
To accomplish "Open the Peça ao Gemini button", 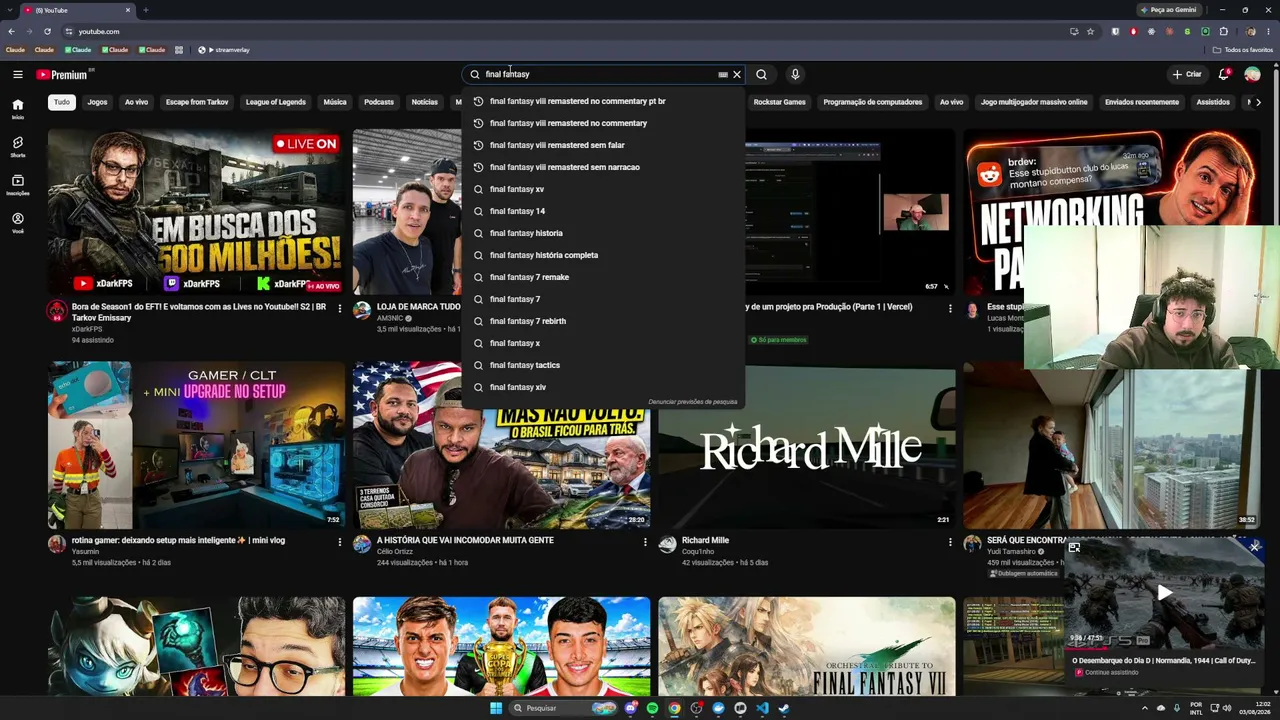I will point(1168,10).
